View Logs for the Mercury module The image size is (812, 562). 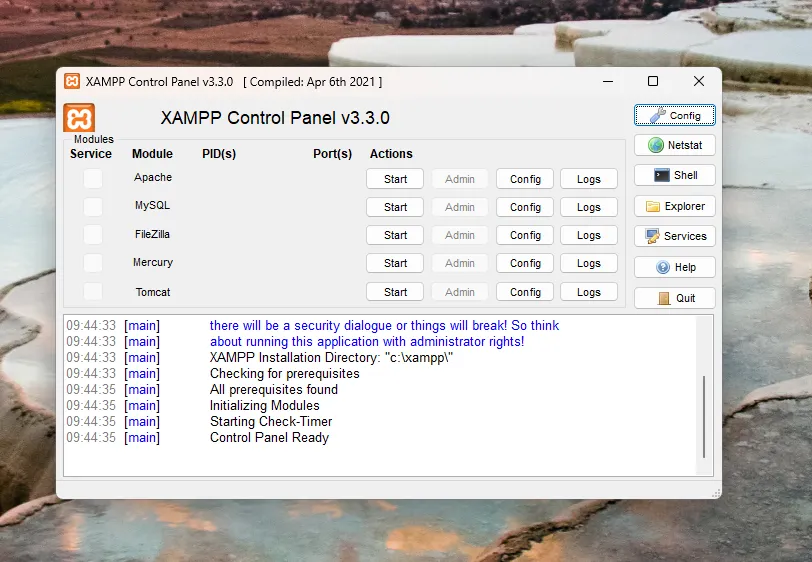[589, 263]
